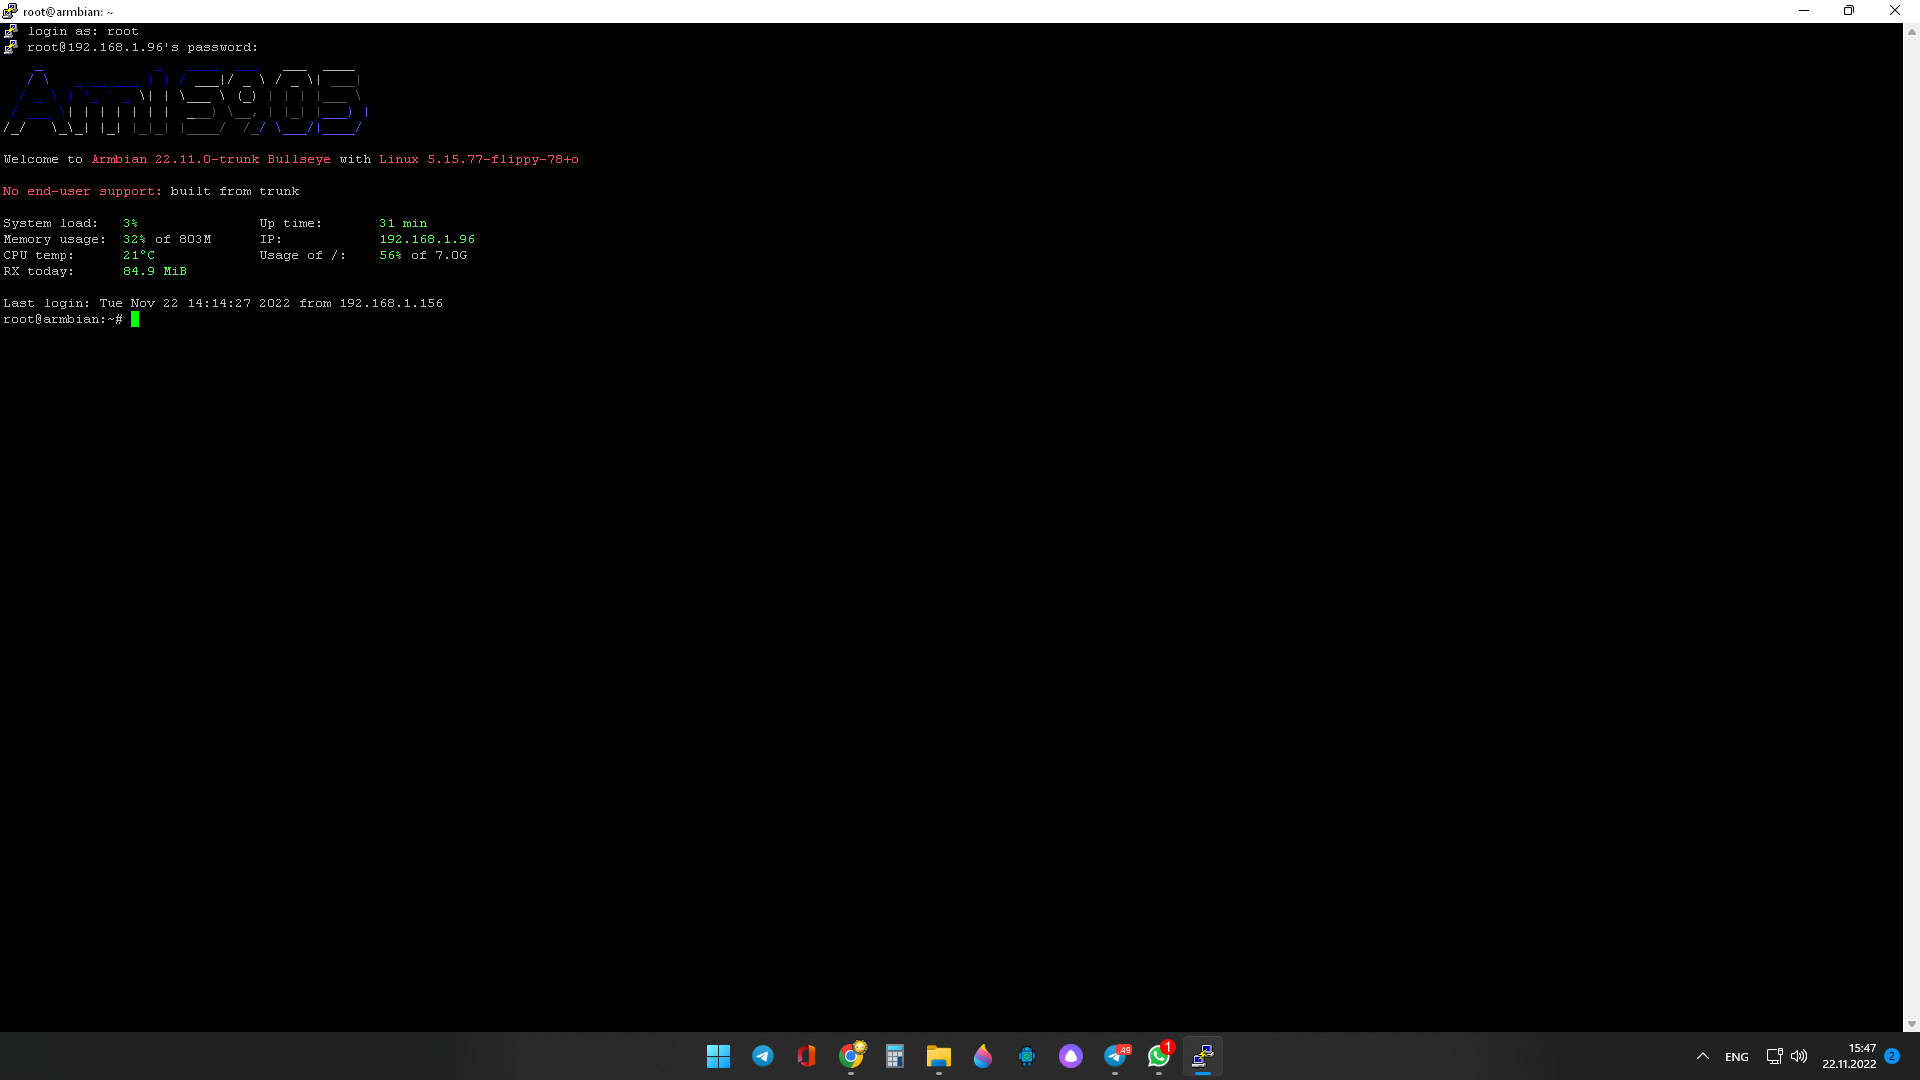
Task: Open the calendar by clicking the clock
Action: 1848,1056
